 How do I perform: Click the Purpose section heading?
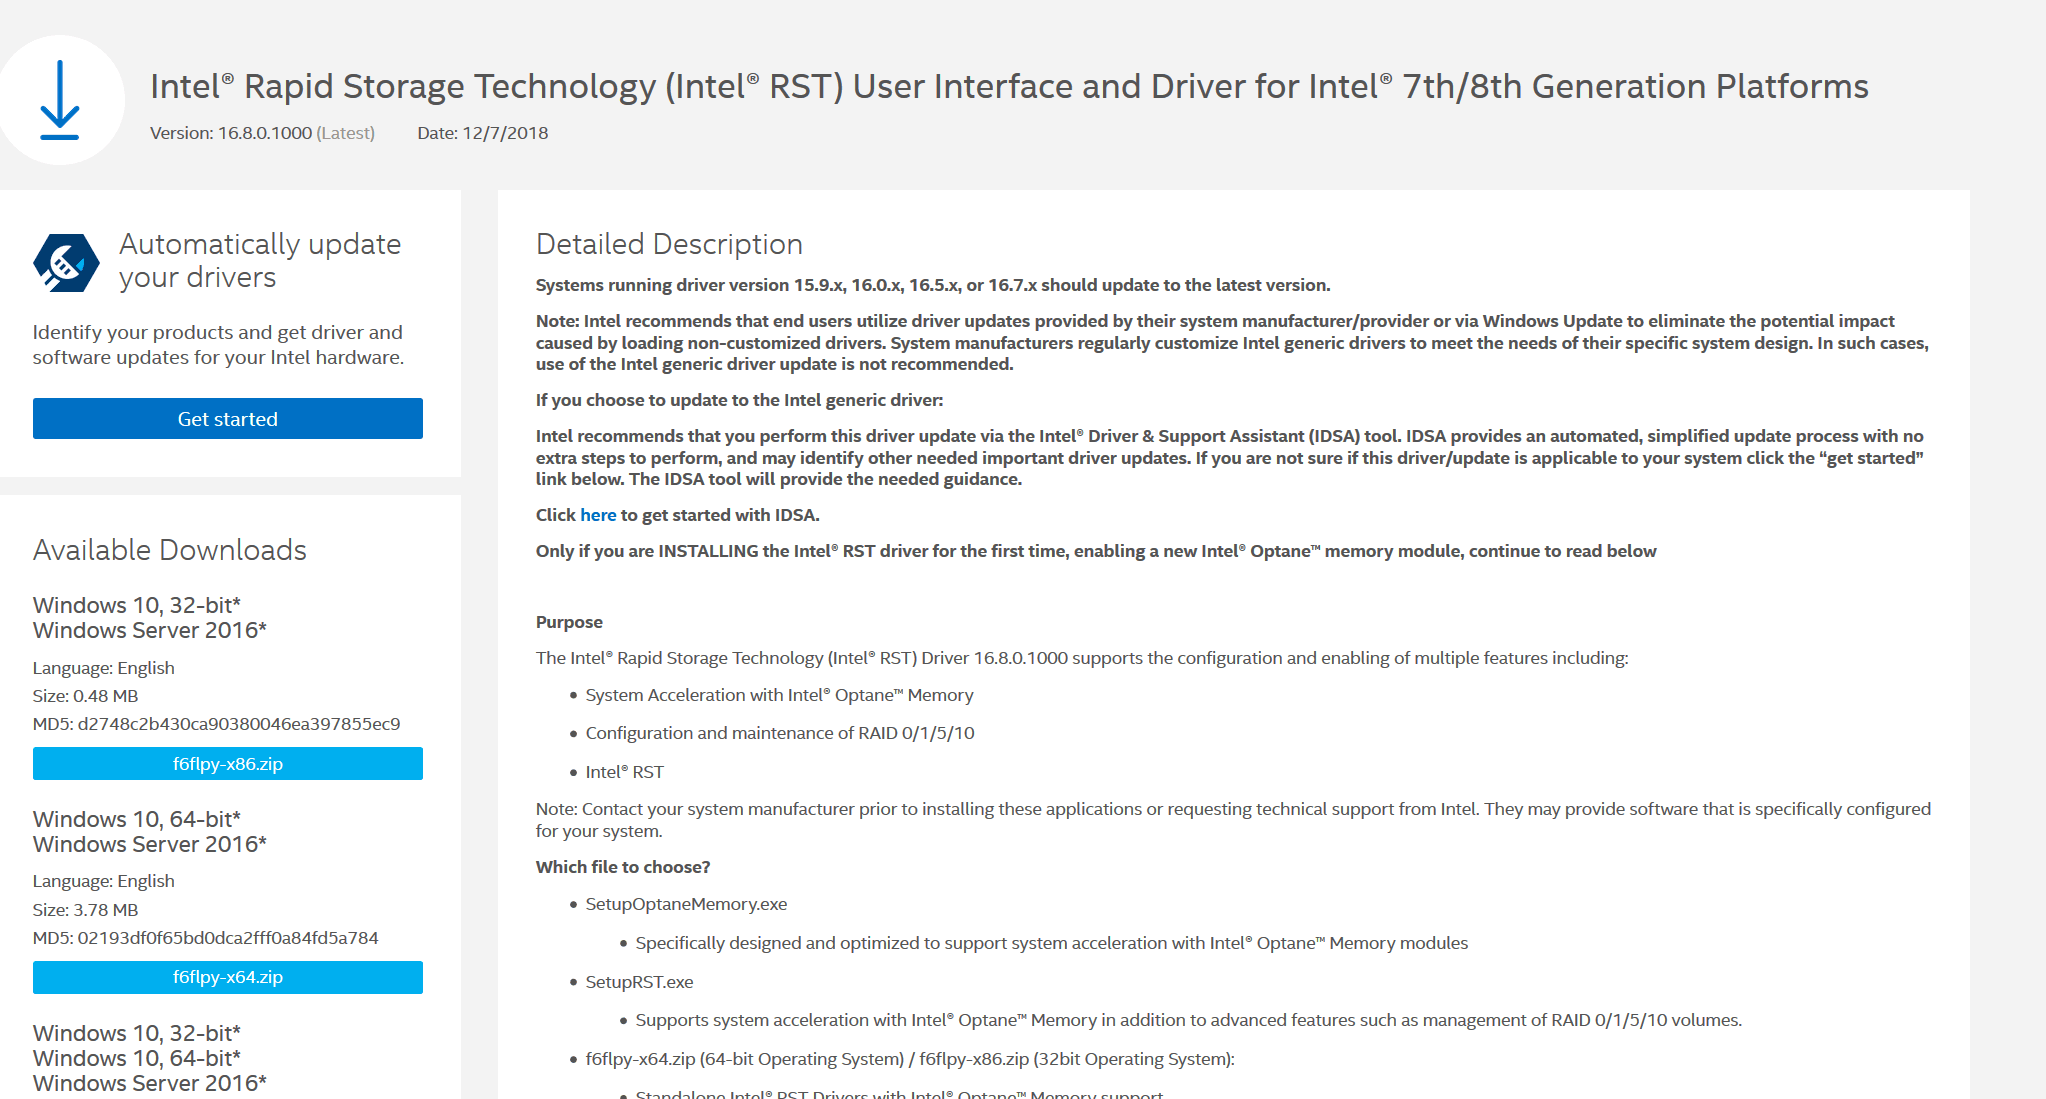569,622
